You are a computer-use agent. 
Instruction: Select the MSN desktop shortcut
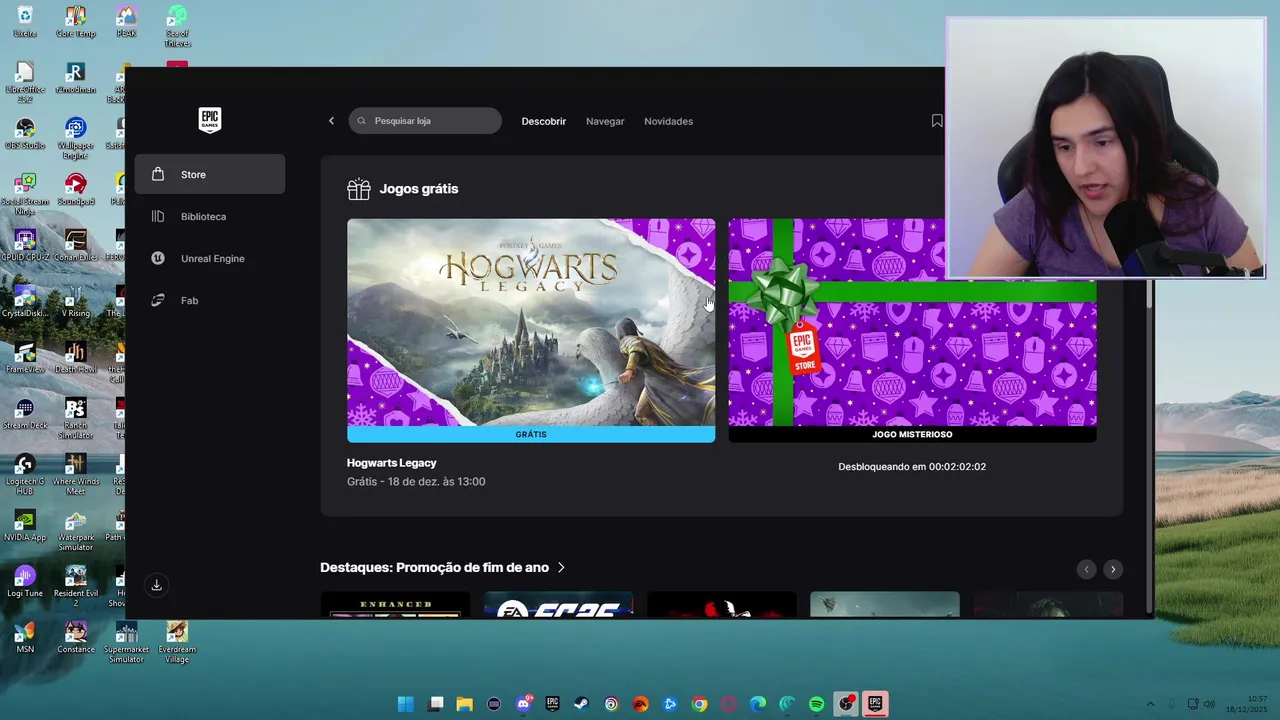click(25, 638)
